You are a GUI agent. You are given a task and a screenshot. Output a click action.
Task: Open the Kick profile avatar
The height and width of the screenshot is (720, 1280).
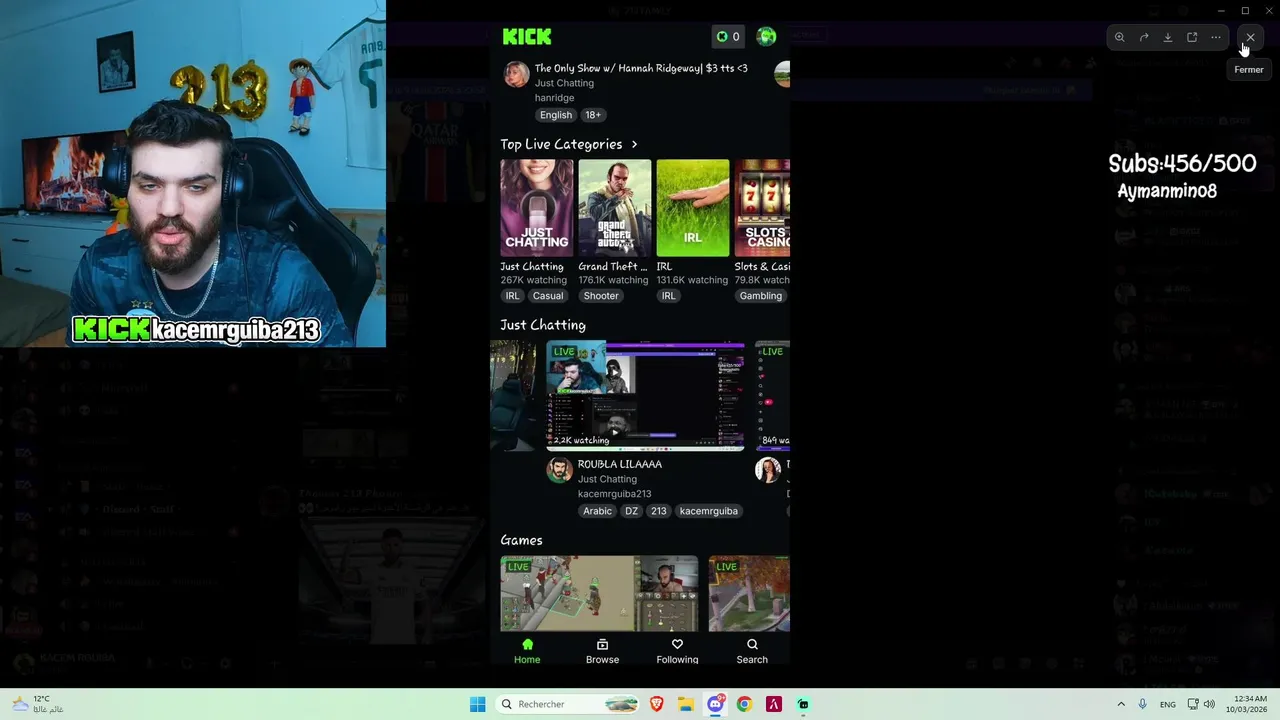tap(767, 37)
